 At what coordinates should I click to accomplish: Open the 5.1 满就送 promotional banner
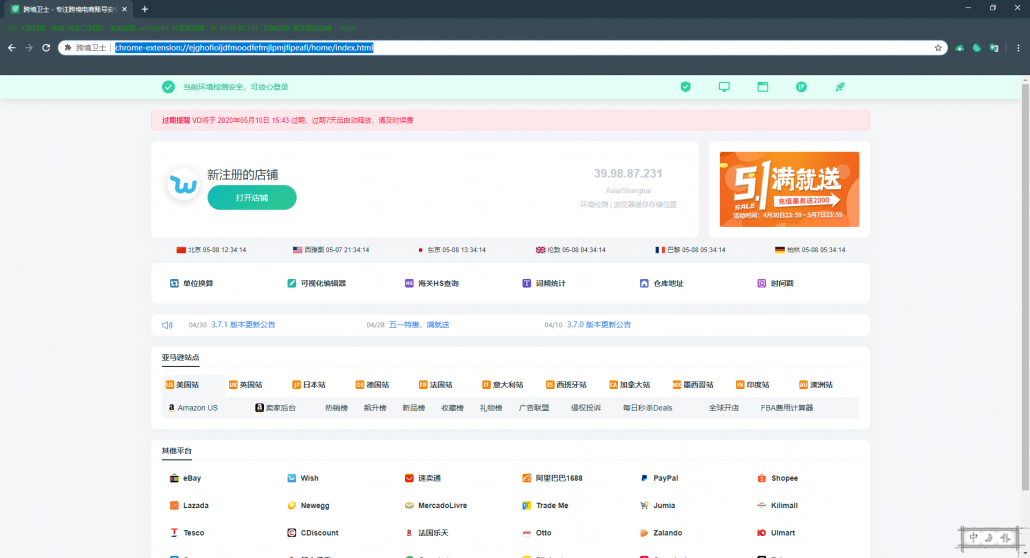[x=790, y=189]
